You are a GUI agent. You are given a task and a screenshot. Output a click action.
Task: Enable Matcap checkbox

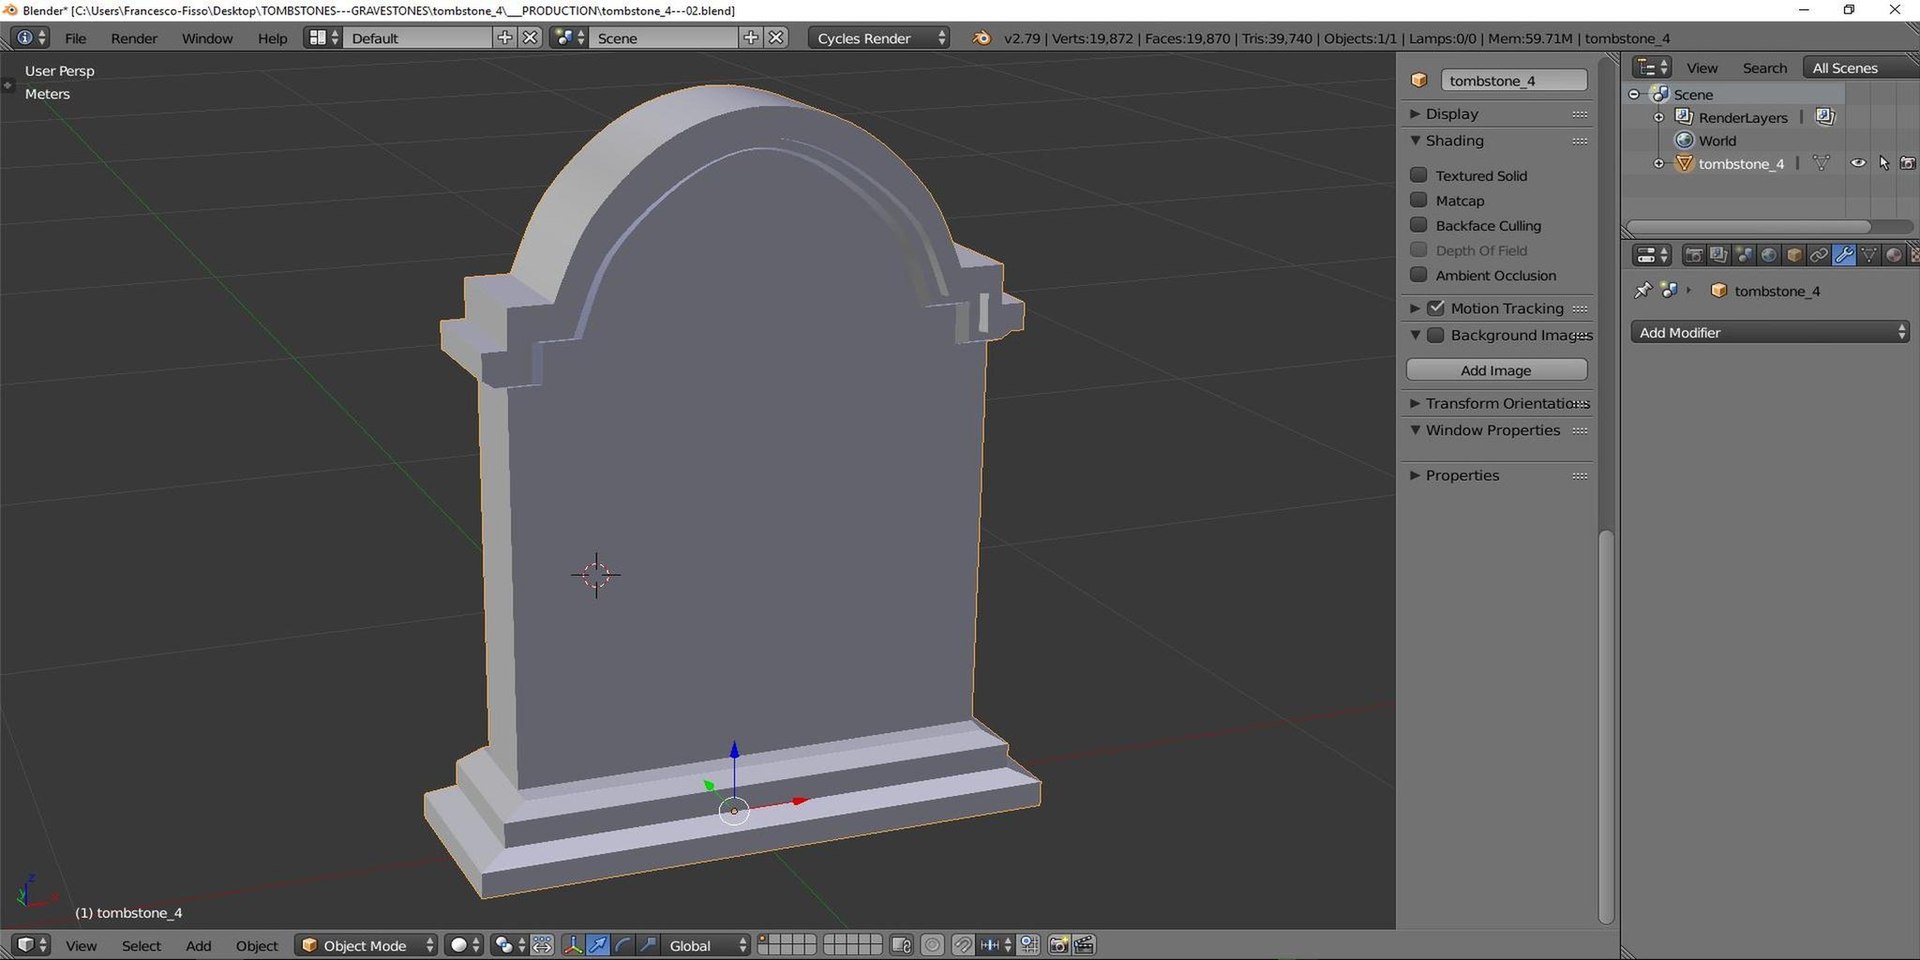1418,200
